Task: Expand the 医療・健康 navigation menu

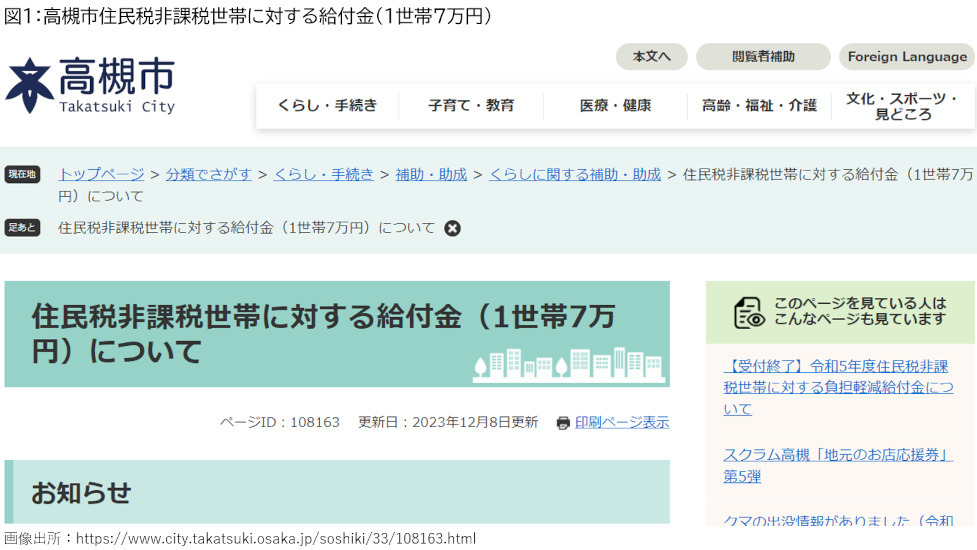Action: pyautogui.click(x=615, y=106)
